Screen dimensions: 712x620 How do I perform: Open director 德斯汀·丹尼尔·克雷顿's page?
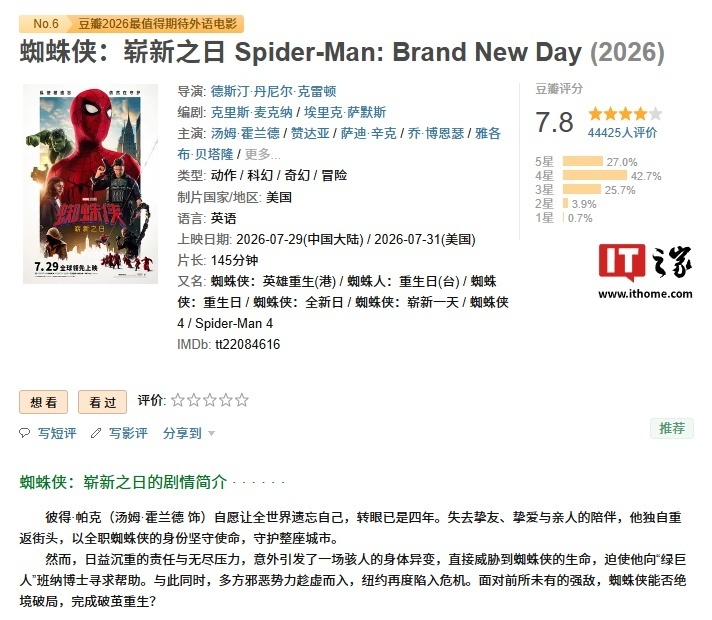coord(273,91)
